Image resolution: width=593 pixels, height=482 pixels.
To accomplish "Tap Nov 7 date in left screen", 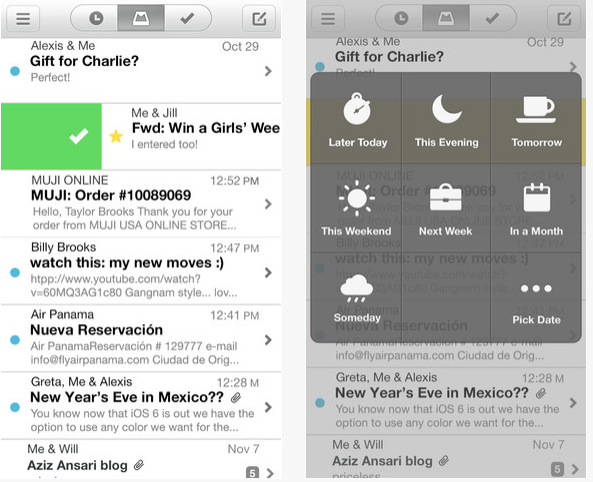I will click(x=243, y=449).
